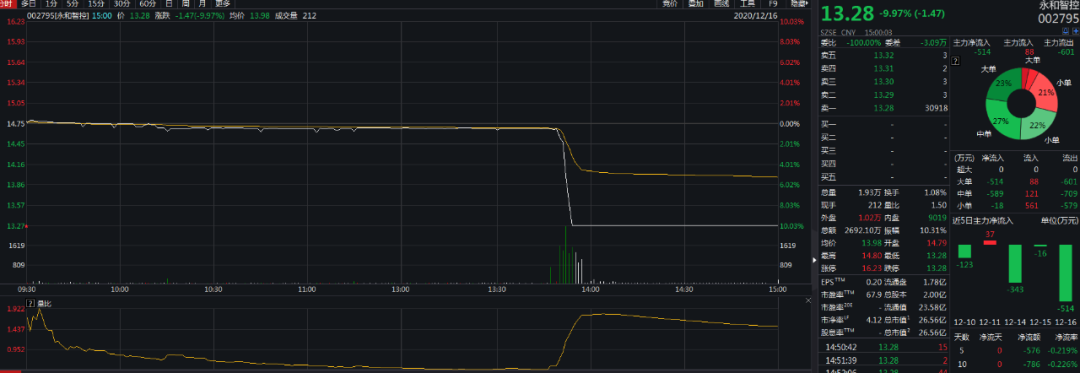Click the 12-16 net inflow bar
1080x373 pixels.
(x=1066, y=273)
